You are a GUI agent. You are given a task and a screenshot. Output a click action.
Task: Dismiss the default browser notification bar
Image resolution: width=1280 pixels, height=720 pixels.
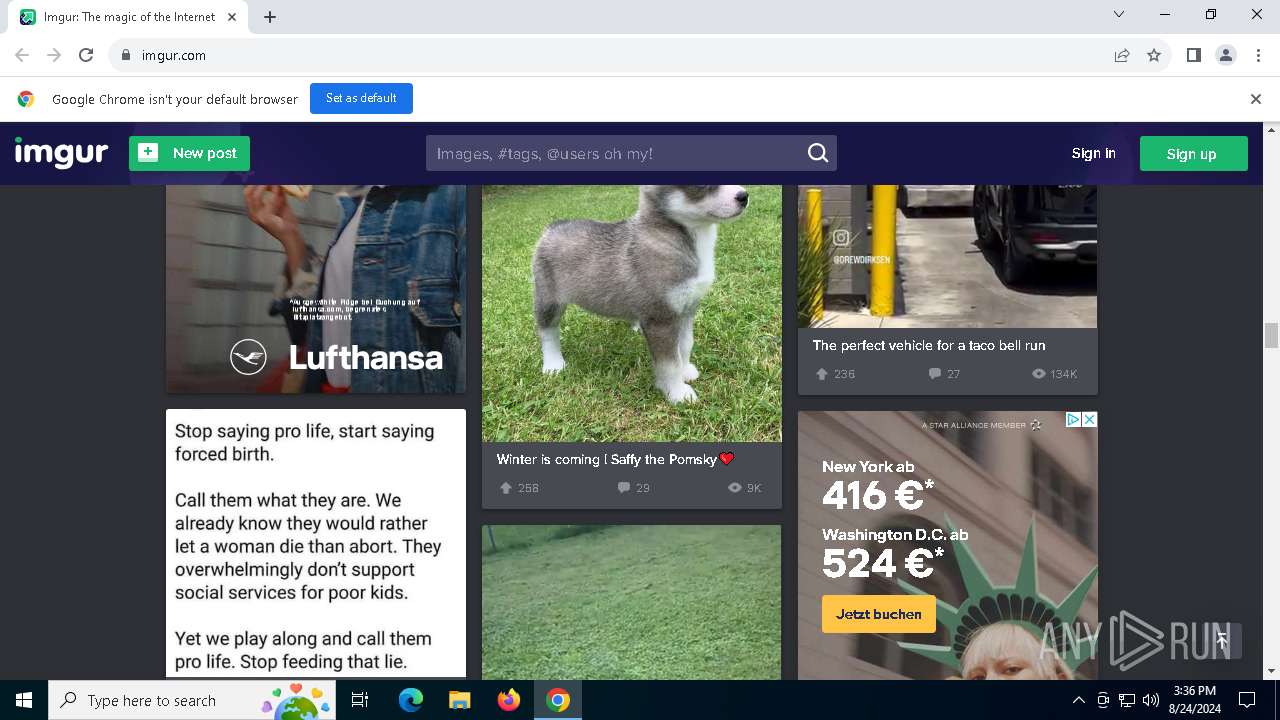(1256, 99)
